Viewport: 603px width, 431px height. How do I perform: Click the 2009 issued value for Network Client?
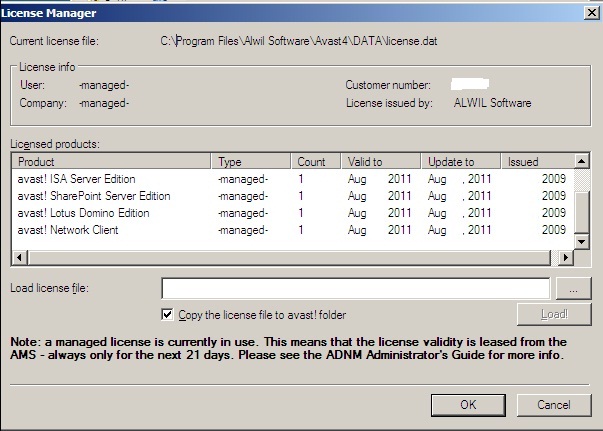[x=554, y=230]
